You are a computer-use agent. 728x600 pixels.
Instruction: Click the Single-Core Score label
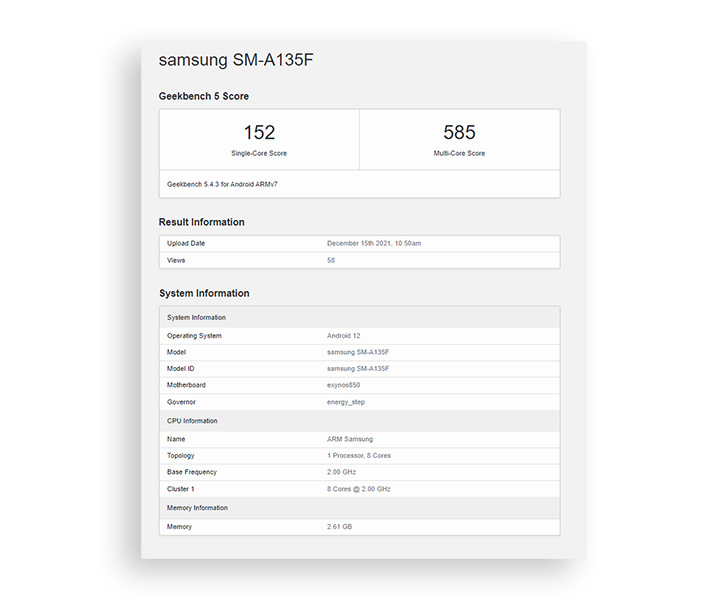[259, 153]
